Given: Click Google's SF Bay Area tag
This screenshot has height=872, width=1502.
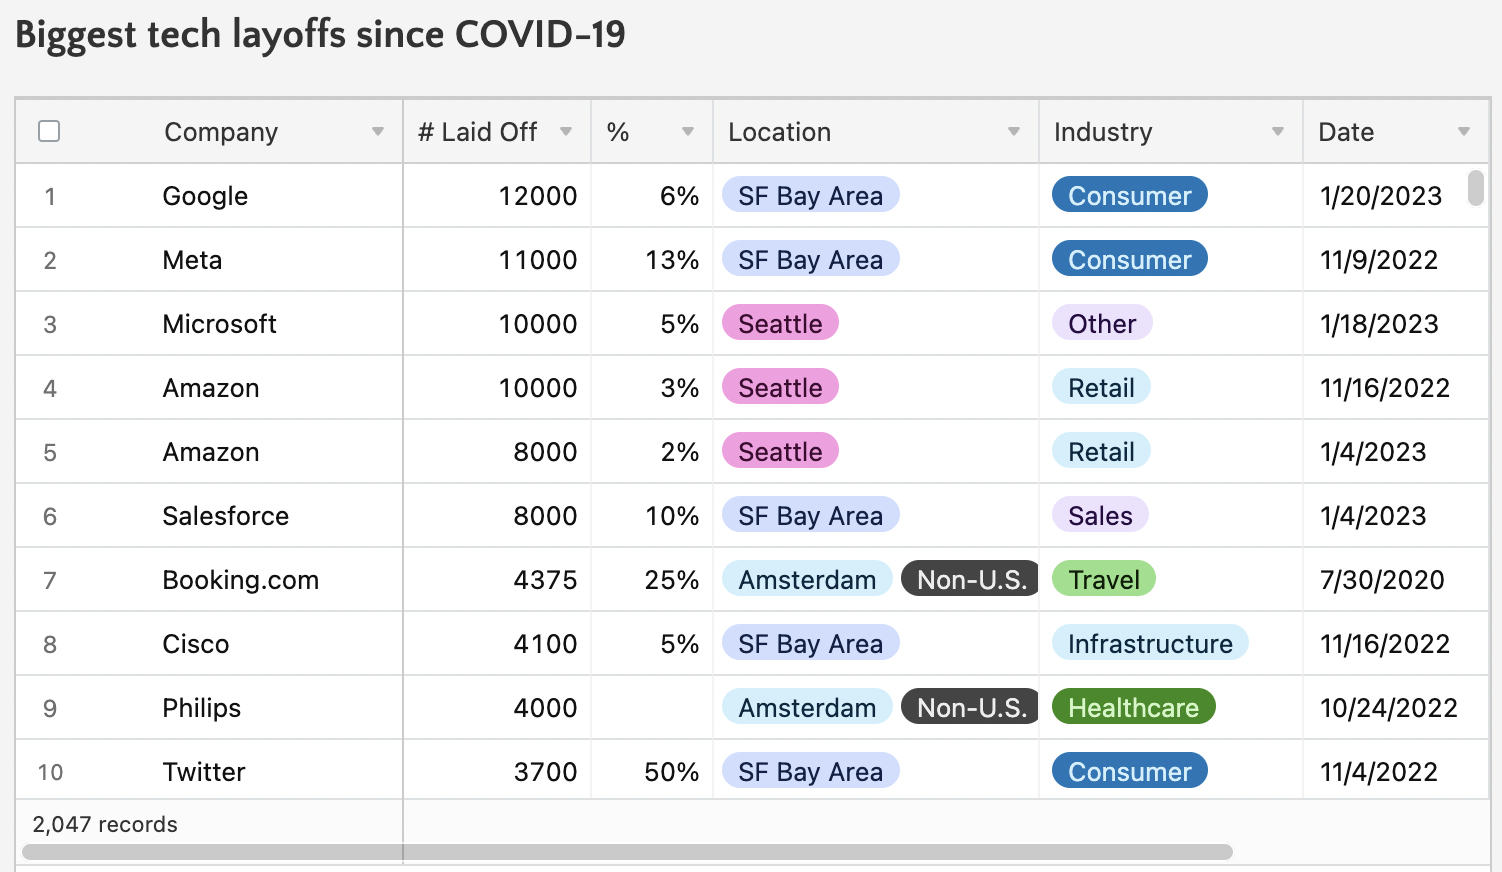Looking at the screenshot, I should (x=811, y=195).
